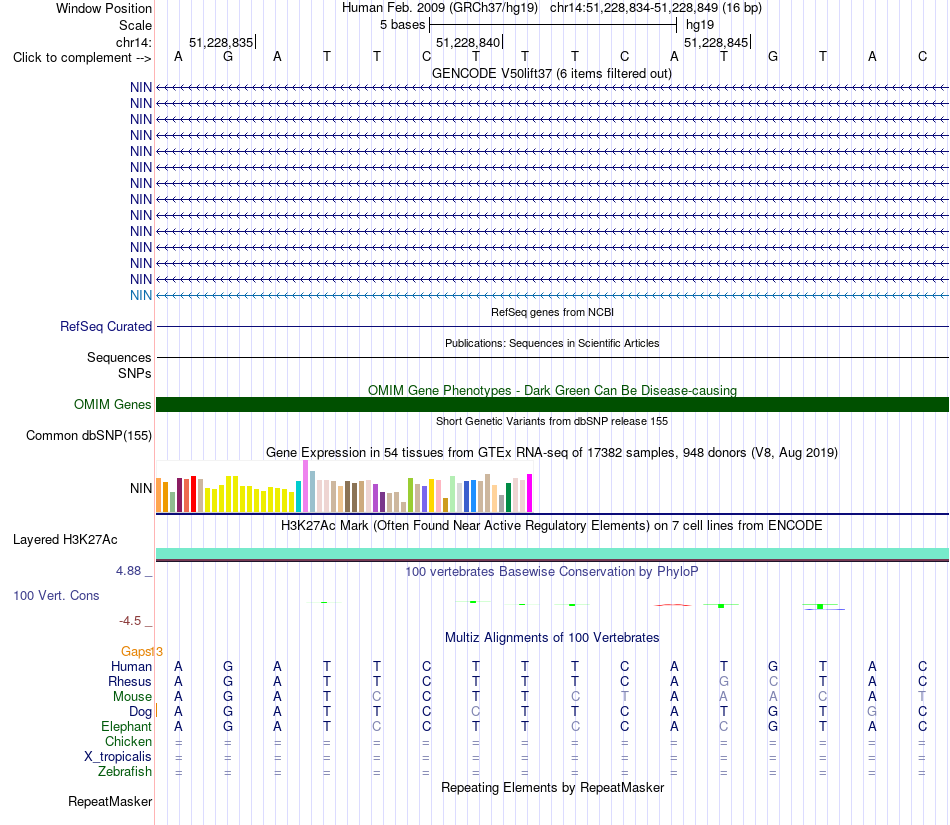Viewport: 950px width, 825px height.
Task: Click the hg19 label beside the scale bar
Action: (700, 25)
